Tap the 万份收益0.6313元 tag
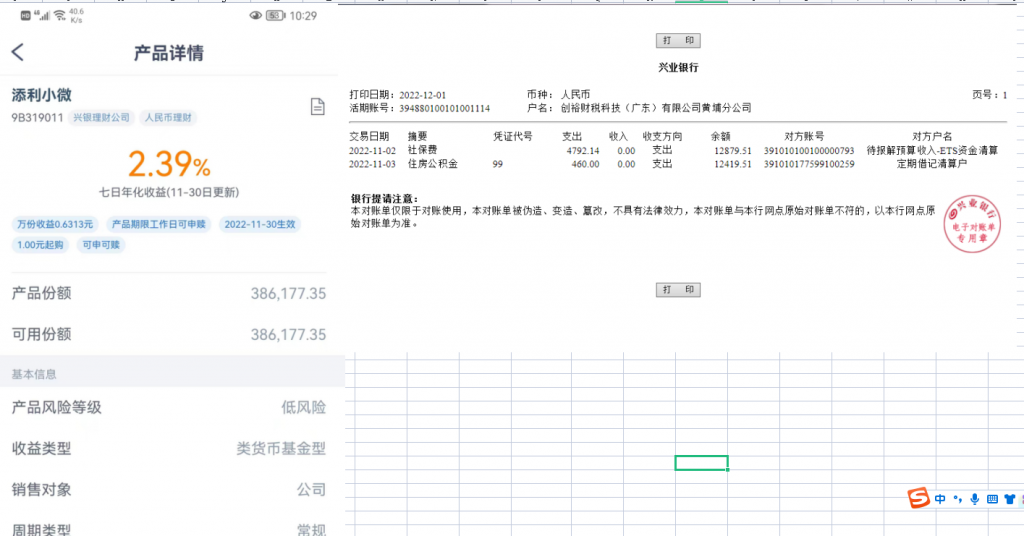The width and height of the screenshot is (1024, 536). (55, 224)
